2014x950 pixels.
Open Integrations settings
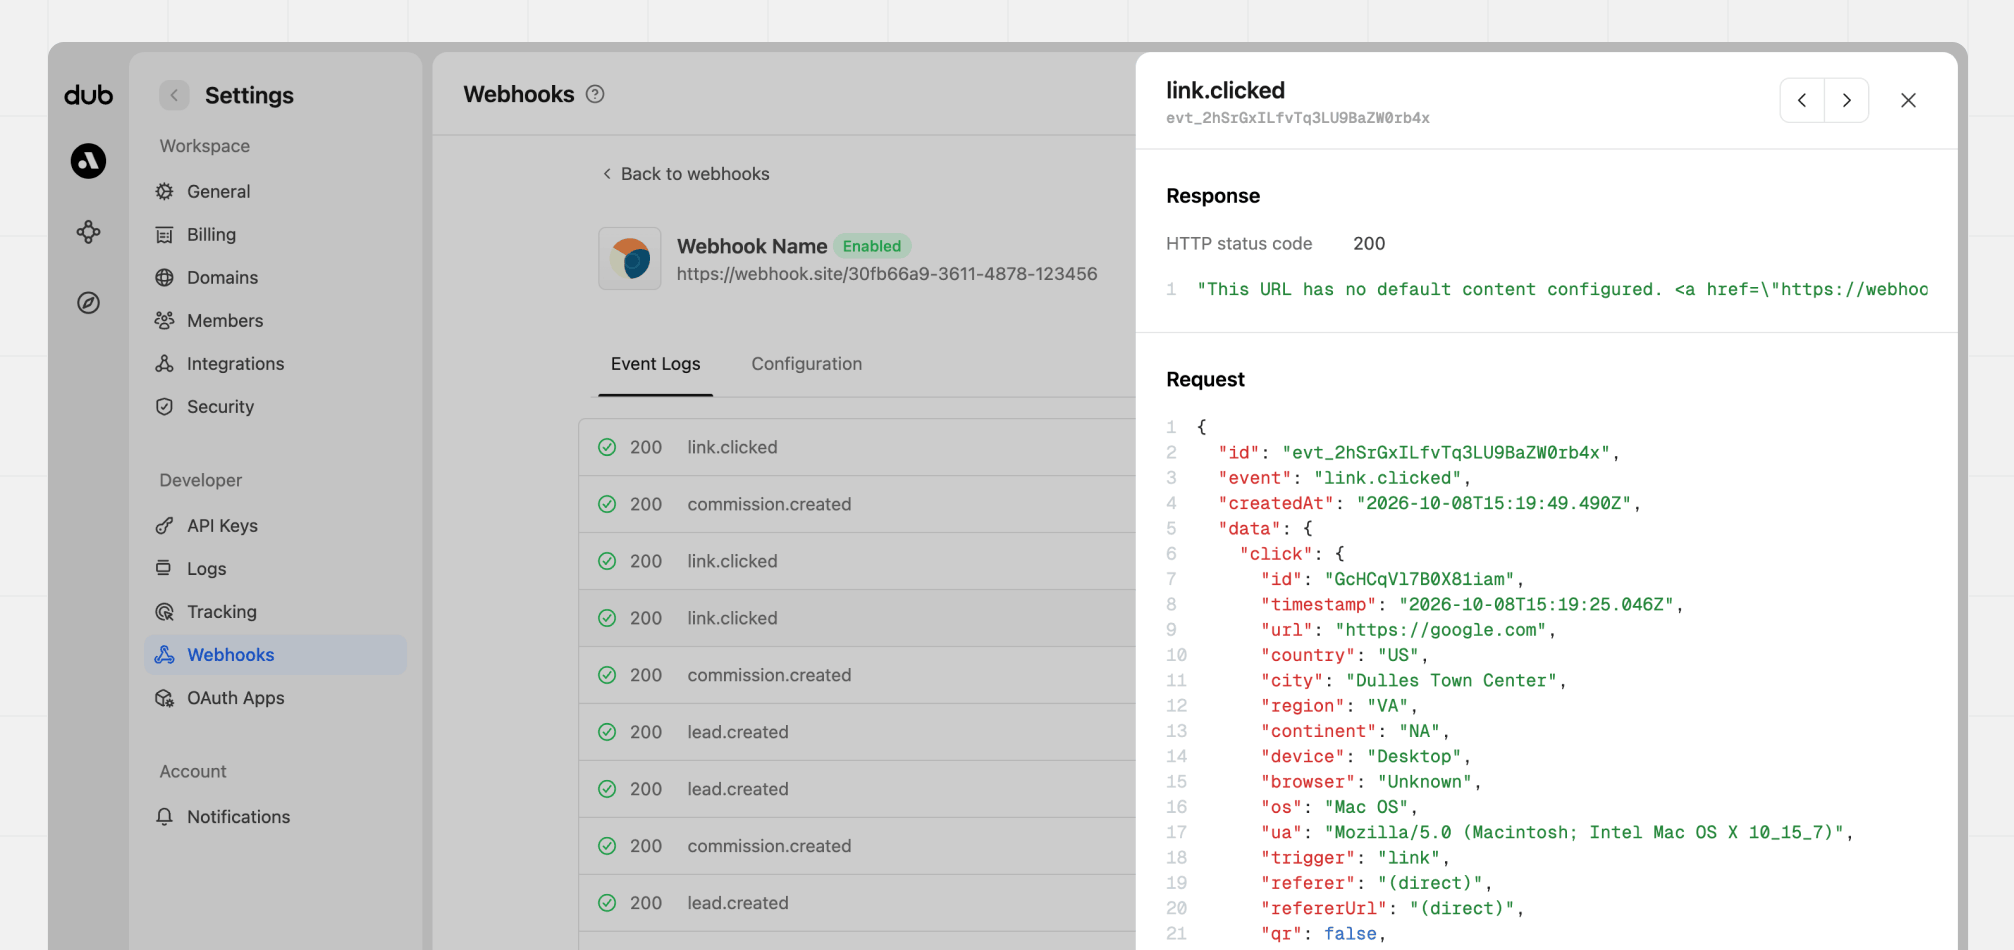(275, 363)
